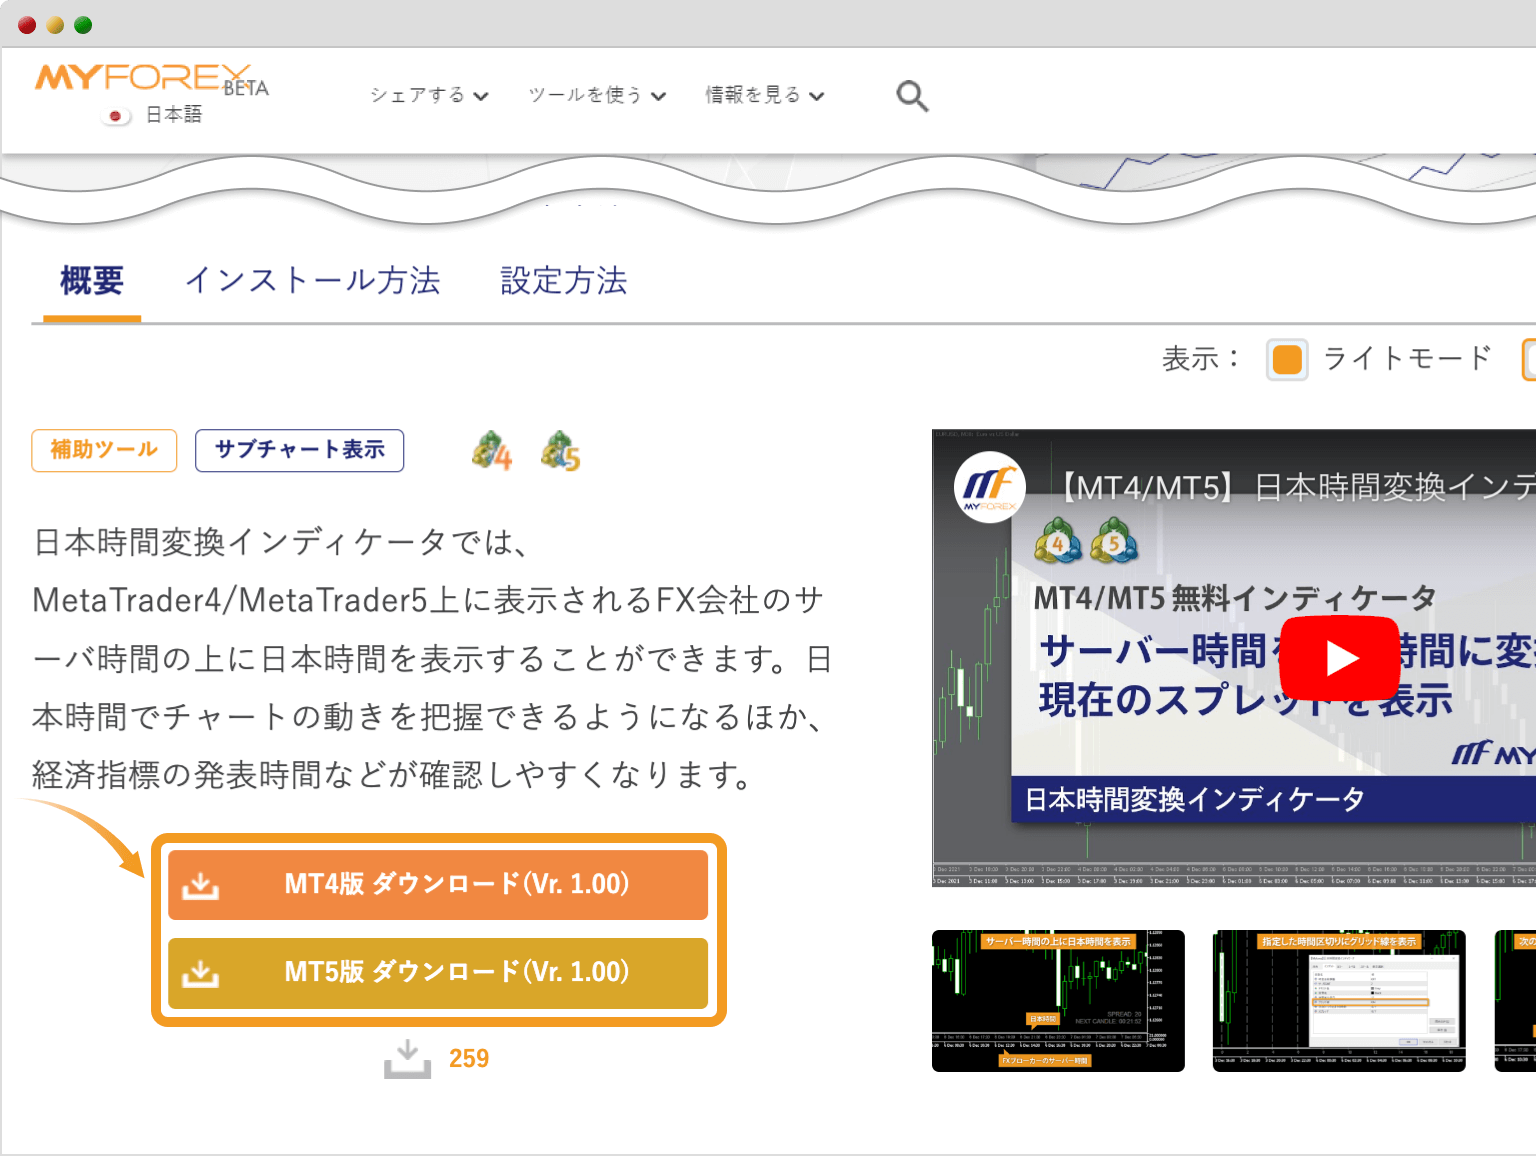Download the MT4版 indicator (Vr. 1.00)

point(438,885)
